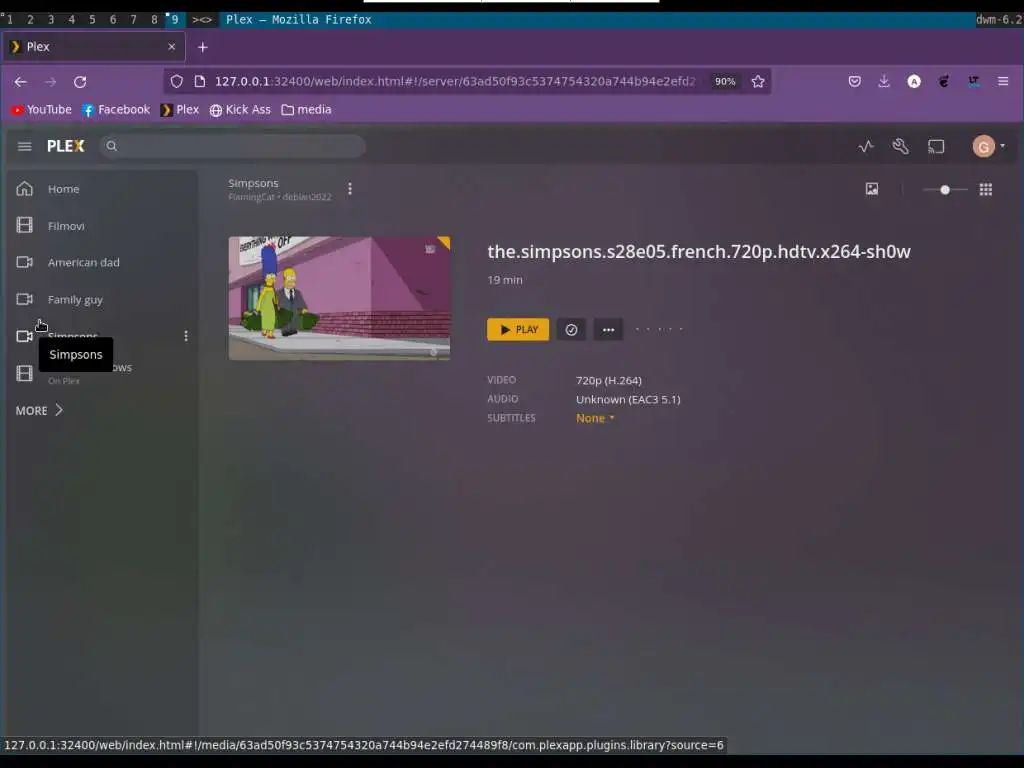Image resolution: width=1024 pixels, height=768 pixels.
Task: Open the YouTube bookmark
Action: [x=41, y=110]
